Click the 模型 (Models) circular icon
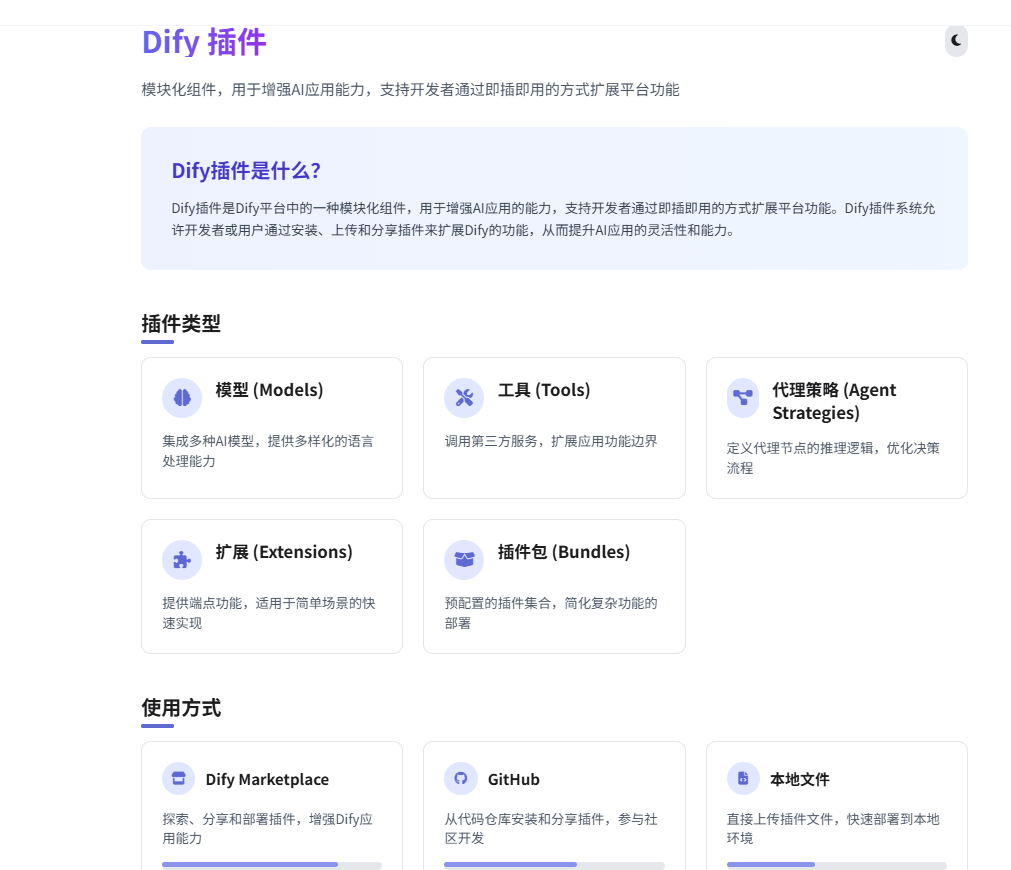This screenshot has height=870, width=1011. (181, 397)
